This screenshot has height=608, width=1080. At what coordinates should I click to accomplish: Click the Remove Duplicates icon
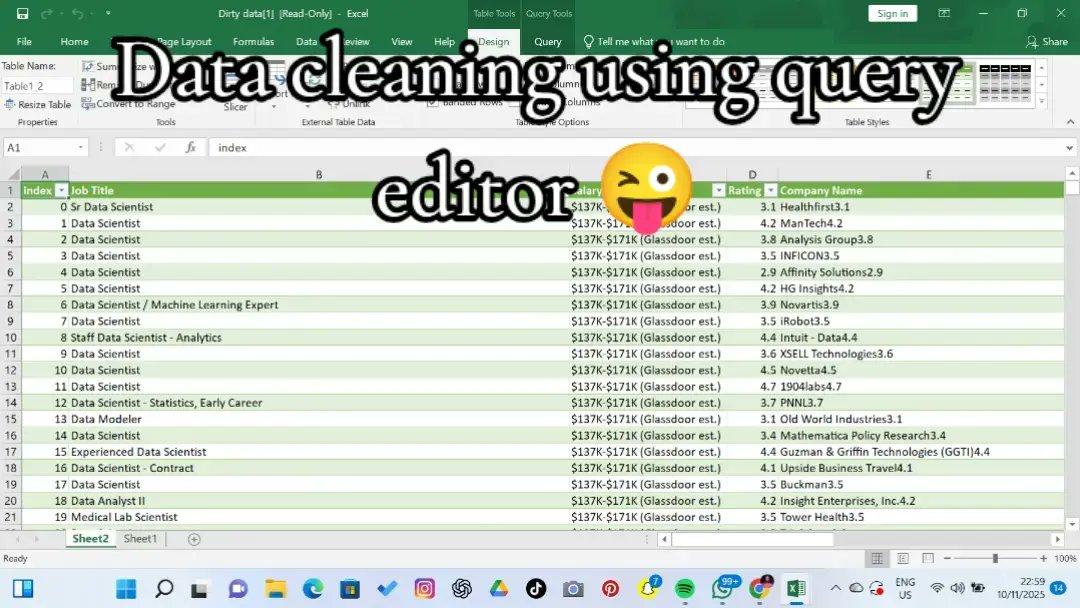pyautogui.click(x=87, y=85)
